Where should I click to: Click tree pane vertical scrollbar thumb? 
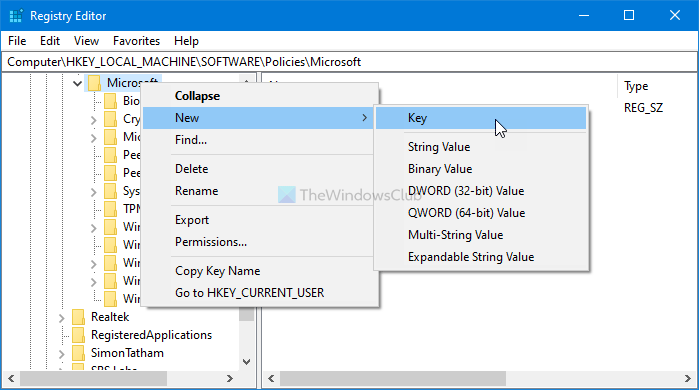(x=246, y=314)
